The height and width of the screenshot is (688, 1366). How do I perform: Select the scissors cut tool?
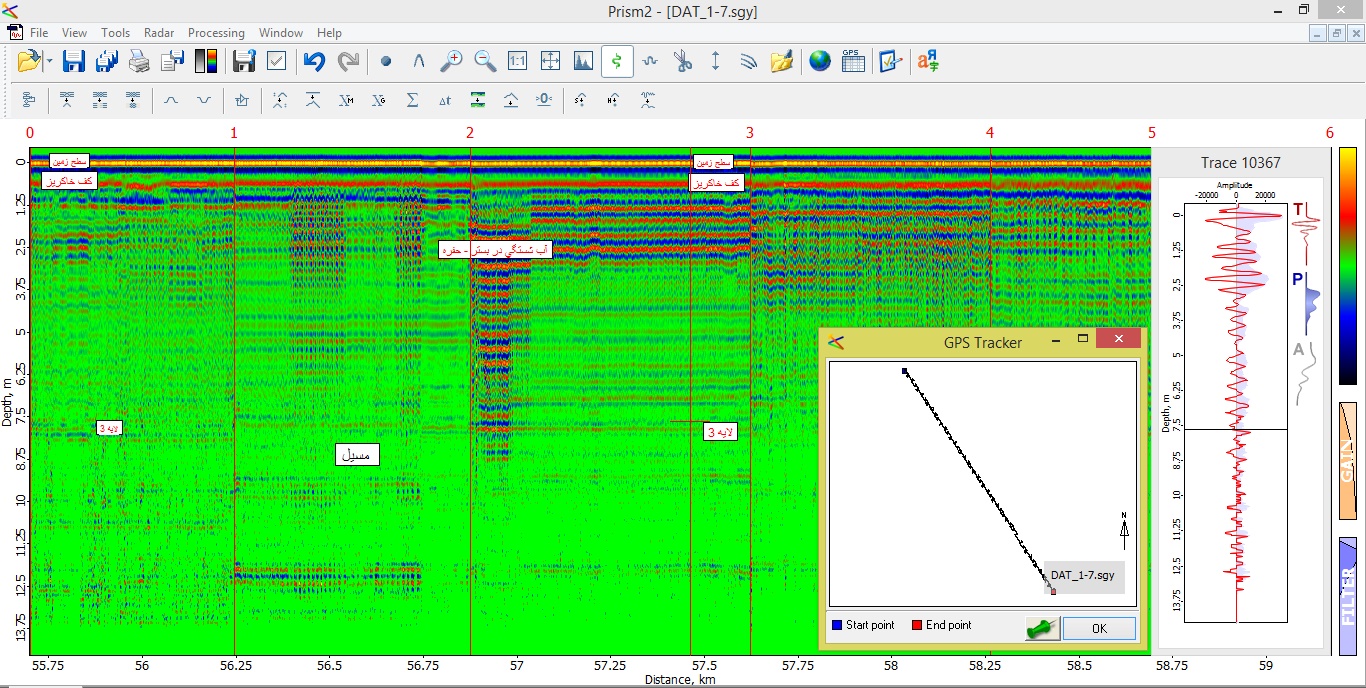683,61
